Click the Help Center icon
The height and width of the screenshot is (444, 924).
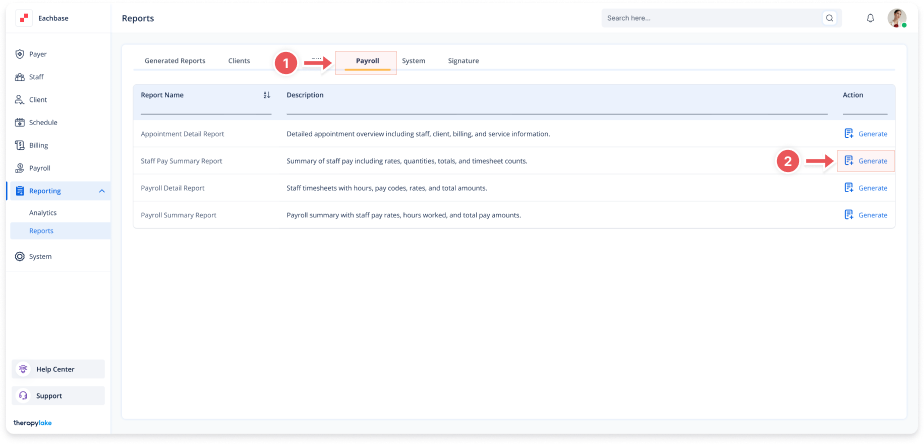tap(24, 369)
